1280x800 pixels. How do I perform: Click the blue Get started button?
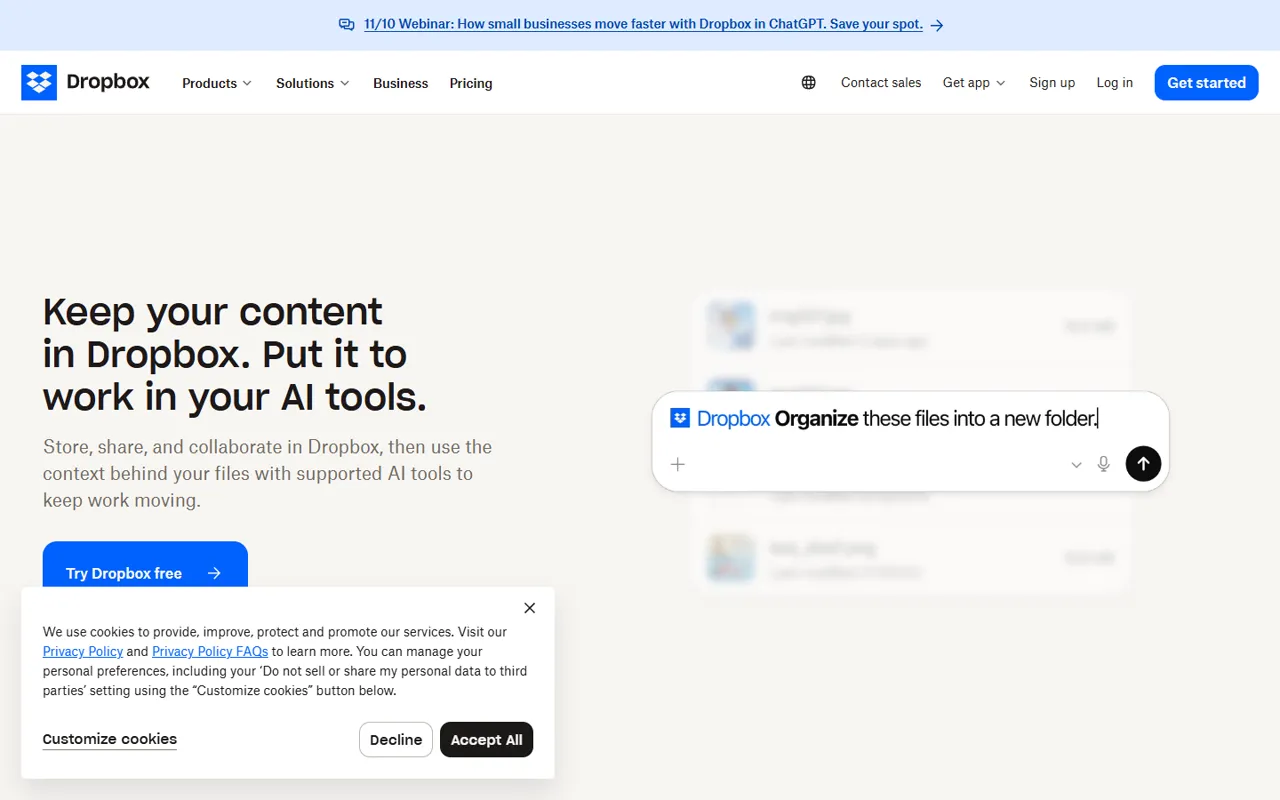click(1207, 83)
